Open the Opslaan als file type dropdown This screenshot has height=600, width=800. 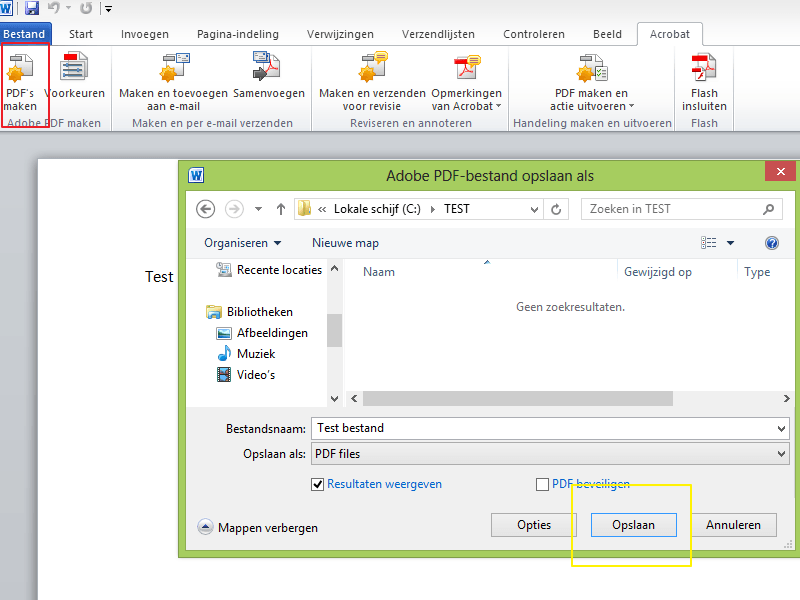tap(550, 454)
